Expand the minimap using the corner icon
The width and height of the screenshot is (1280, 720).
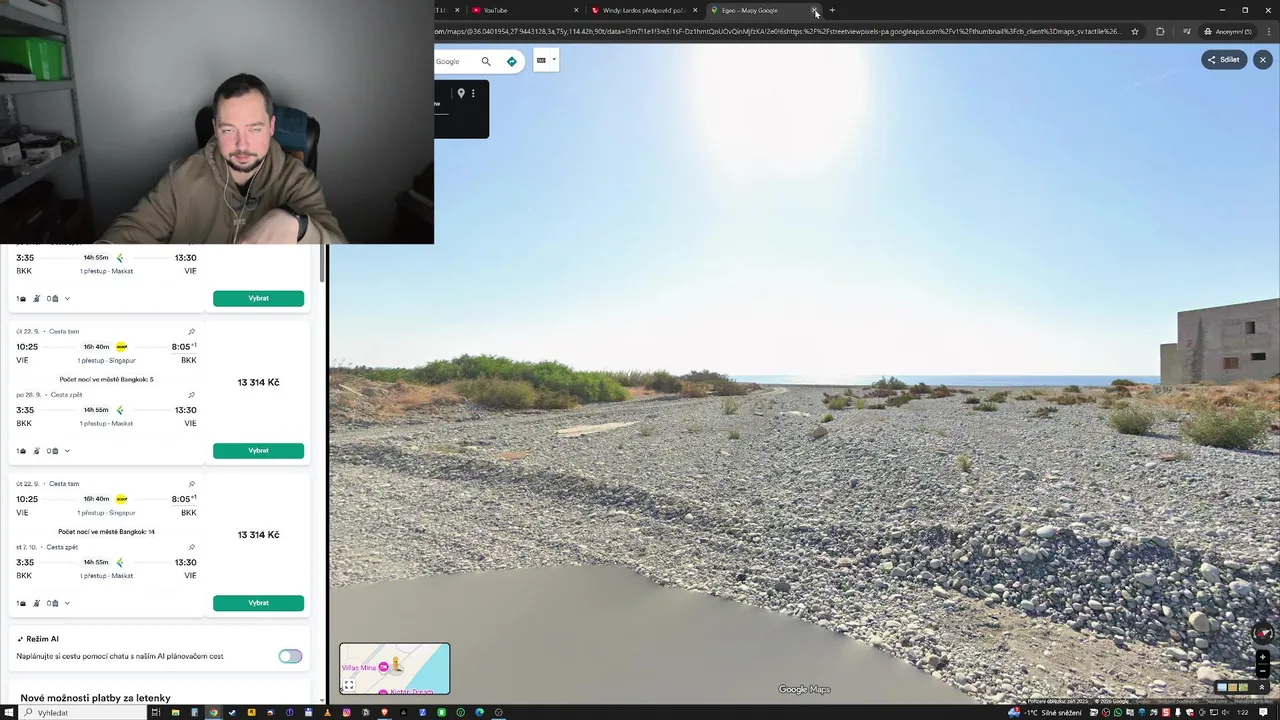[x=349, y=685]
